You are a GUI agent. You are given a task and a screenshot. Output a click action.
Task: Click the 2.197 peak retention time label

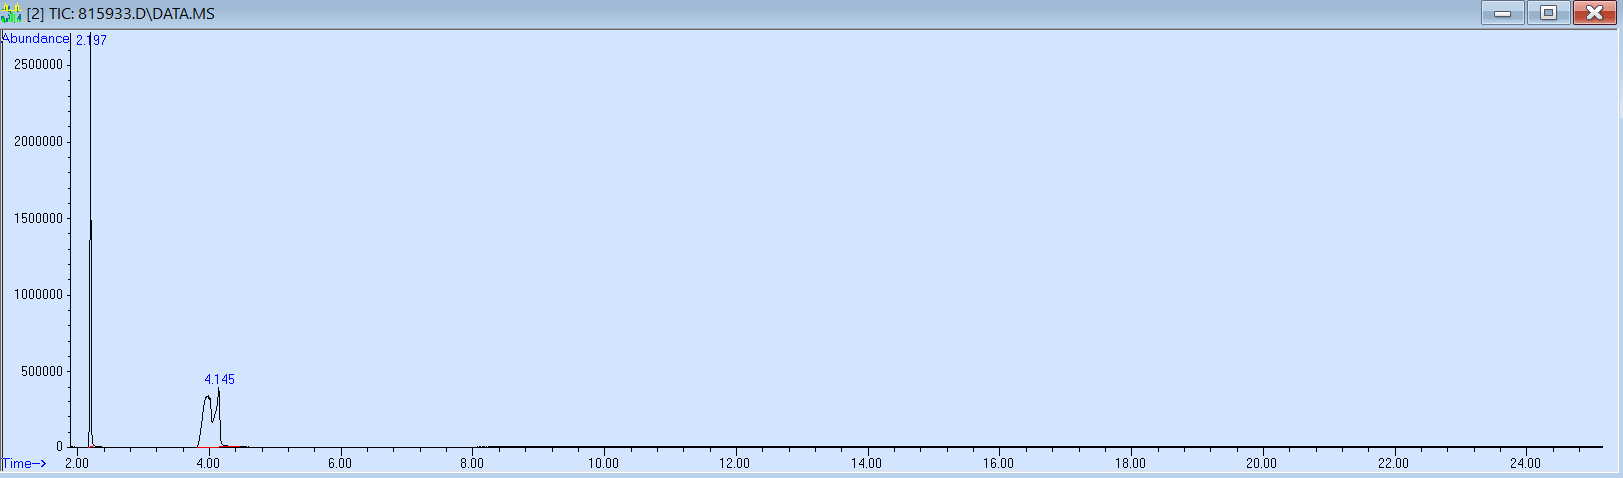pos(91,40)
